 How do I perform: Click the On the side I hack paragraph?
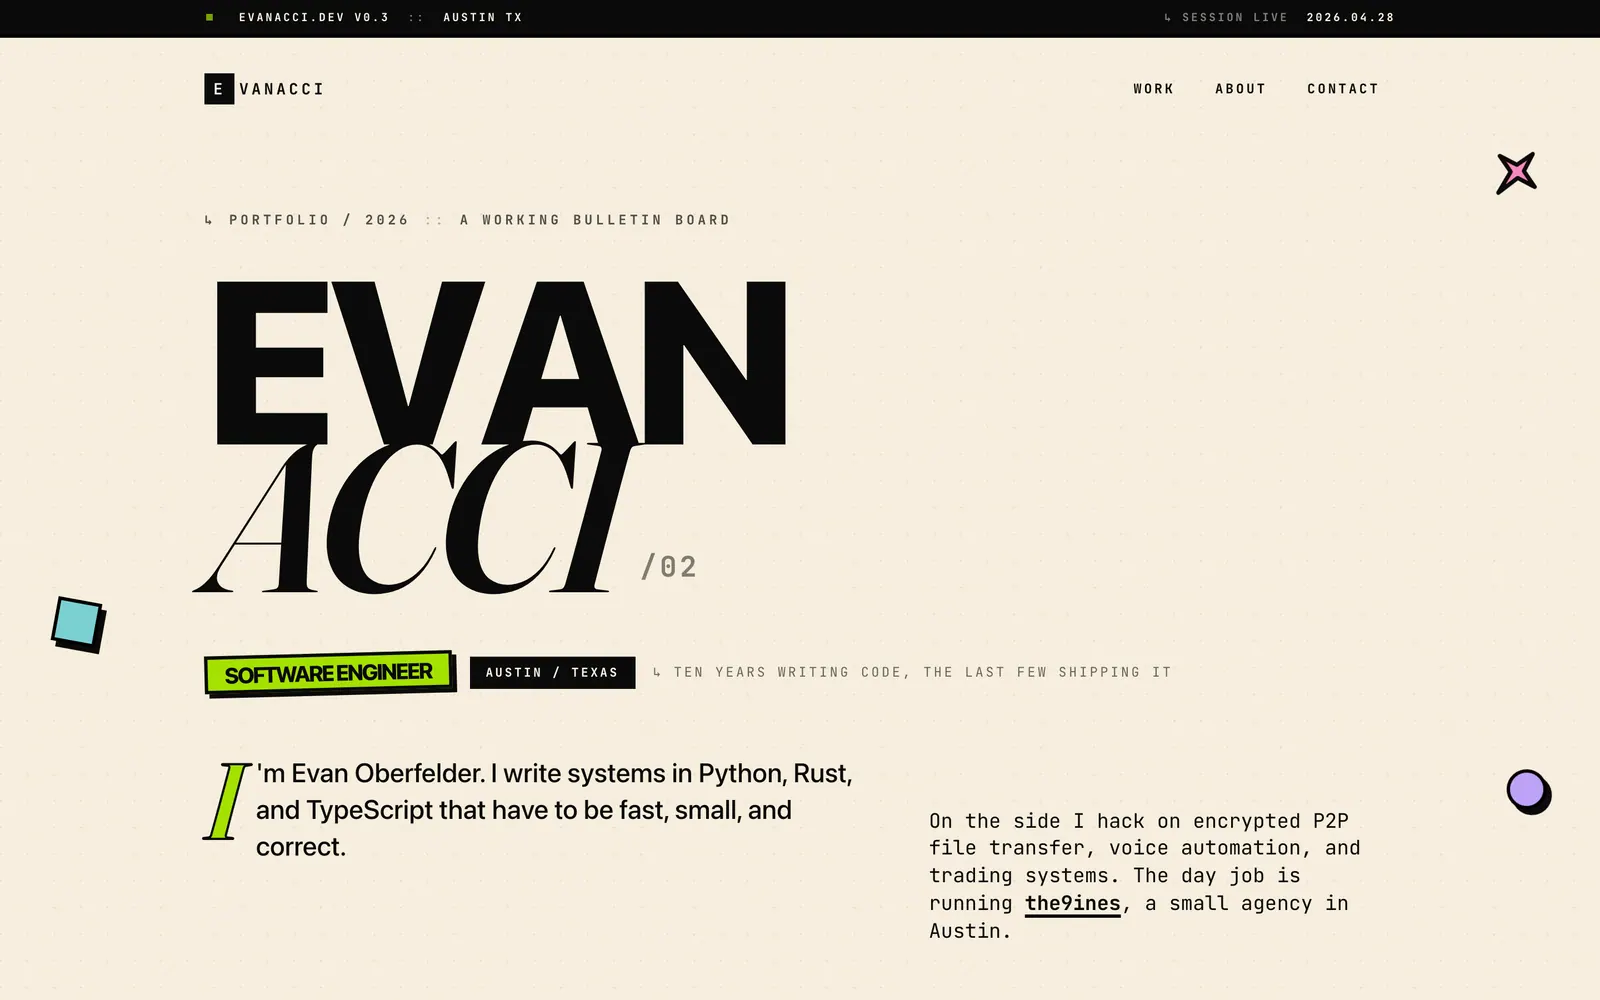pos(1145,876)
